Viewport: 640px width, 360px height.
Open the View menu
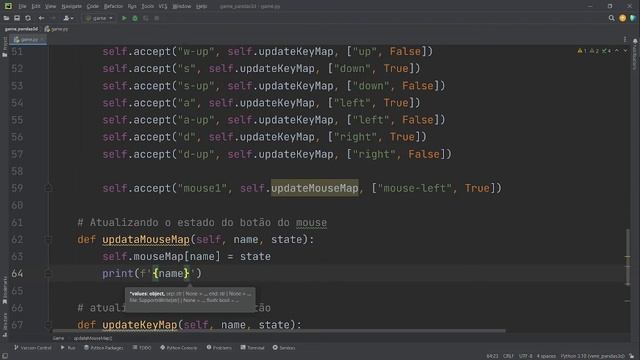point(51,6)
